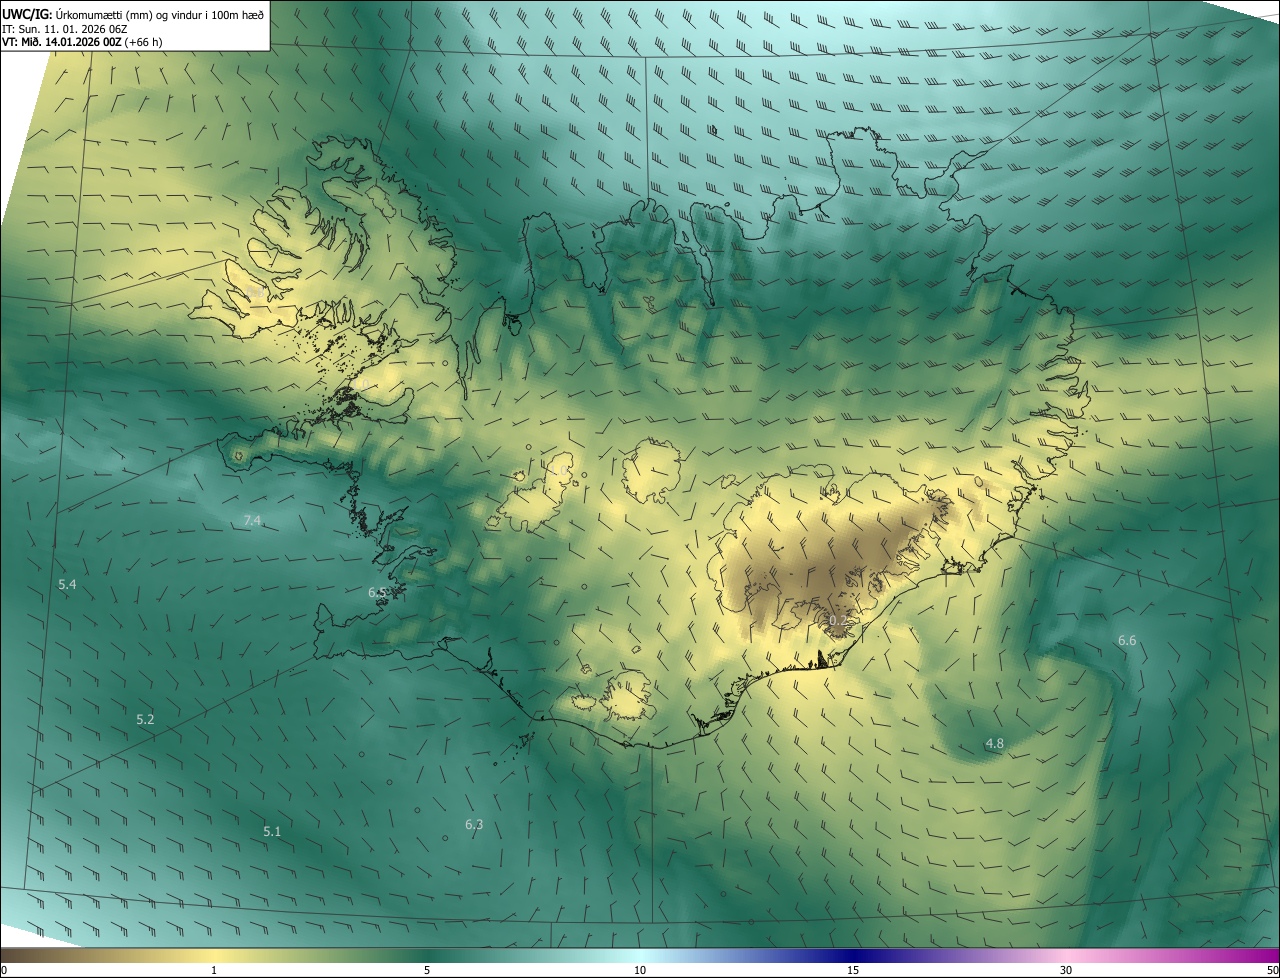1280x978 pixels.
Task: Click the colorbar tick label 0
Action: [4, 970]
